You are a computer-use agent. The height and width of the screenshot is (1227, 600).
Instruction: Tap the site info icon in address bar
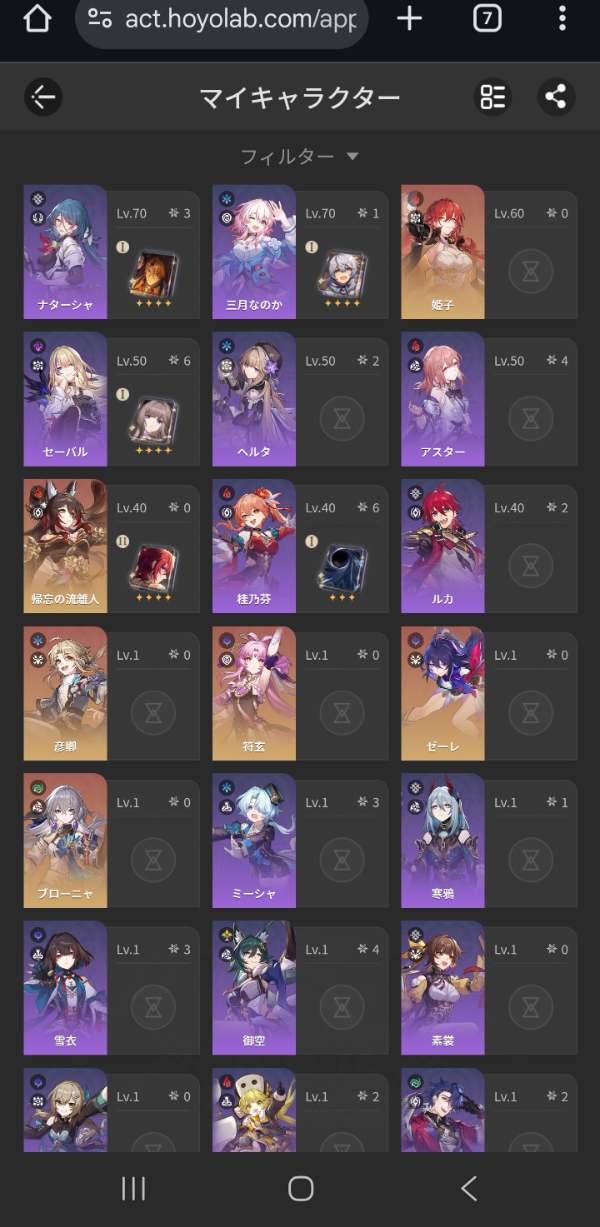click(x=100, y=18)
